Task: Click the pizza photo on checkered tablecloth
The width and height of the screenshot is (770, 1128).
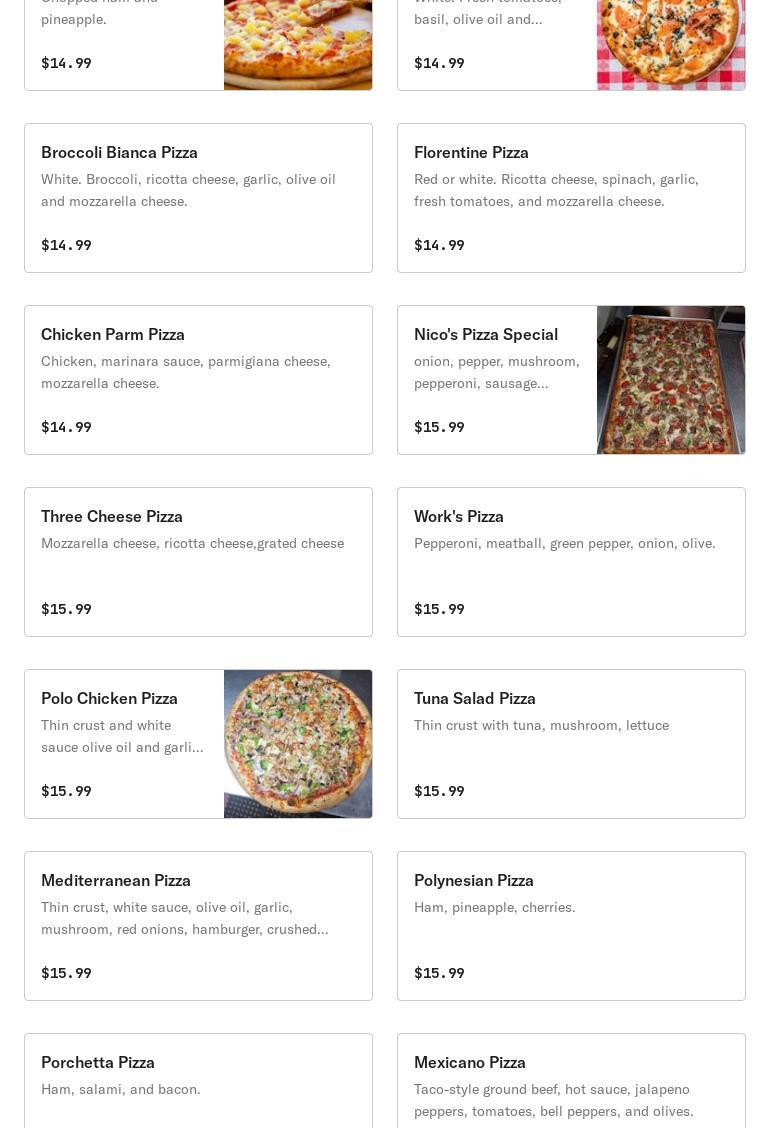Action: tap(671, 45)
